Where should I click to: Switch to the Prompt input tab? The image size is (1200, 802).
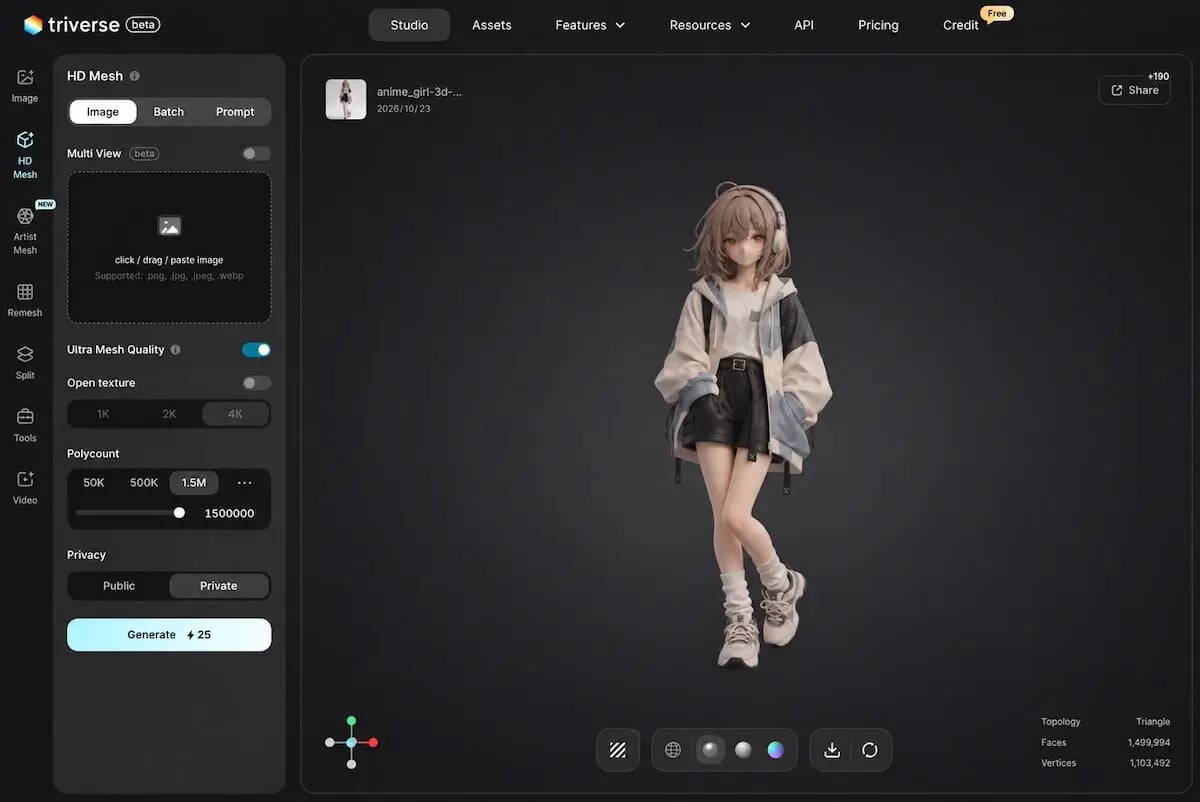(x=235, y=112)
